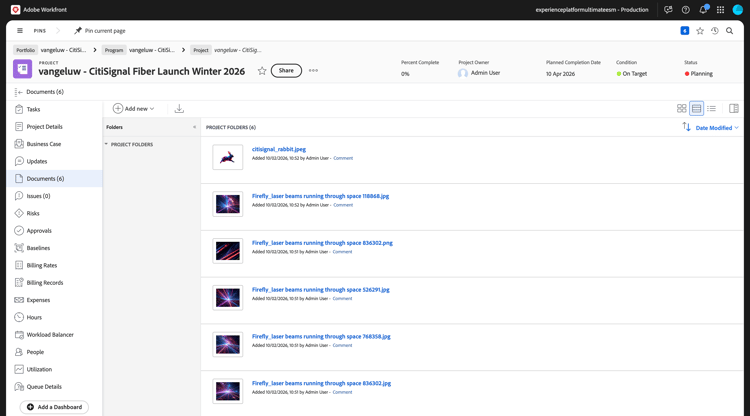Open the help question-mark icon
Image resolution: width=750 pixels, height=416 pixels.
click(x=685, y=10)
